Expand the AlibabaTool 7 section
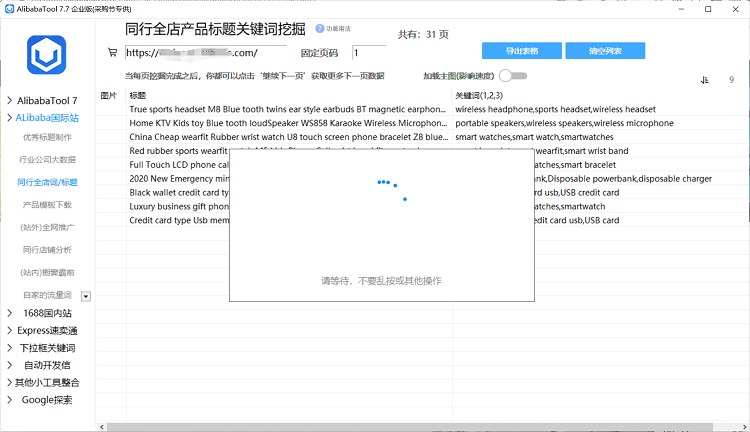Viewport: 750px width, 432px height. tap(10, 100)
